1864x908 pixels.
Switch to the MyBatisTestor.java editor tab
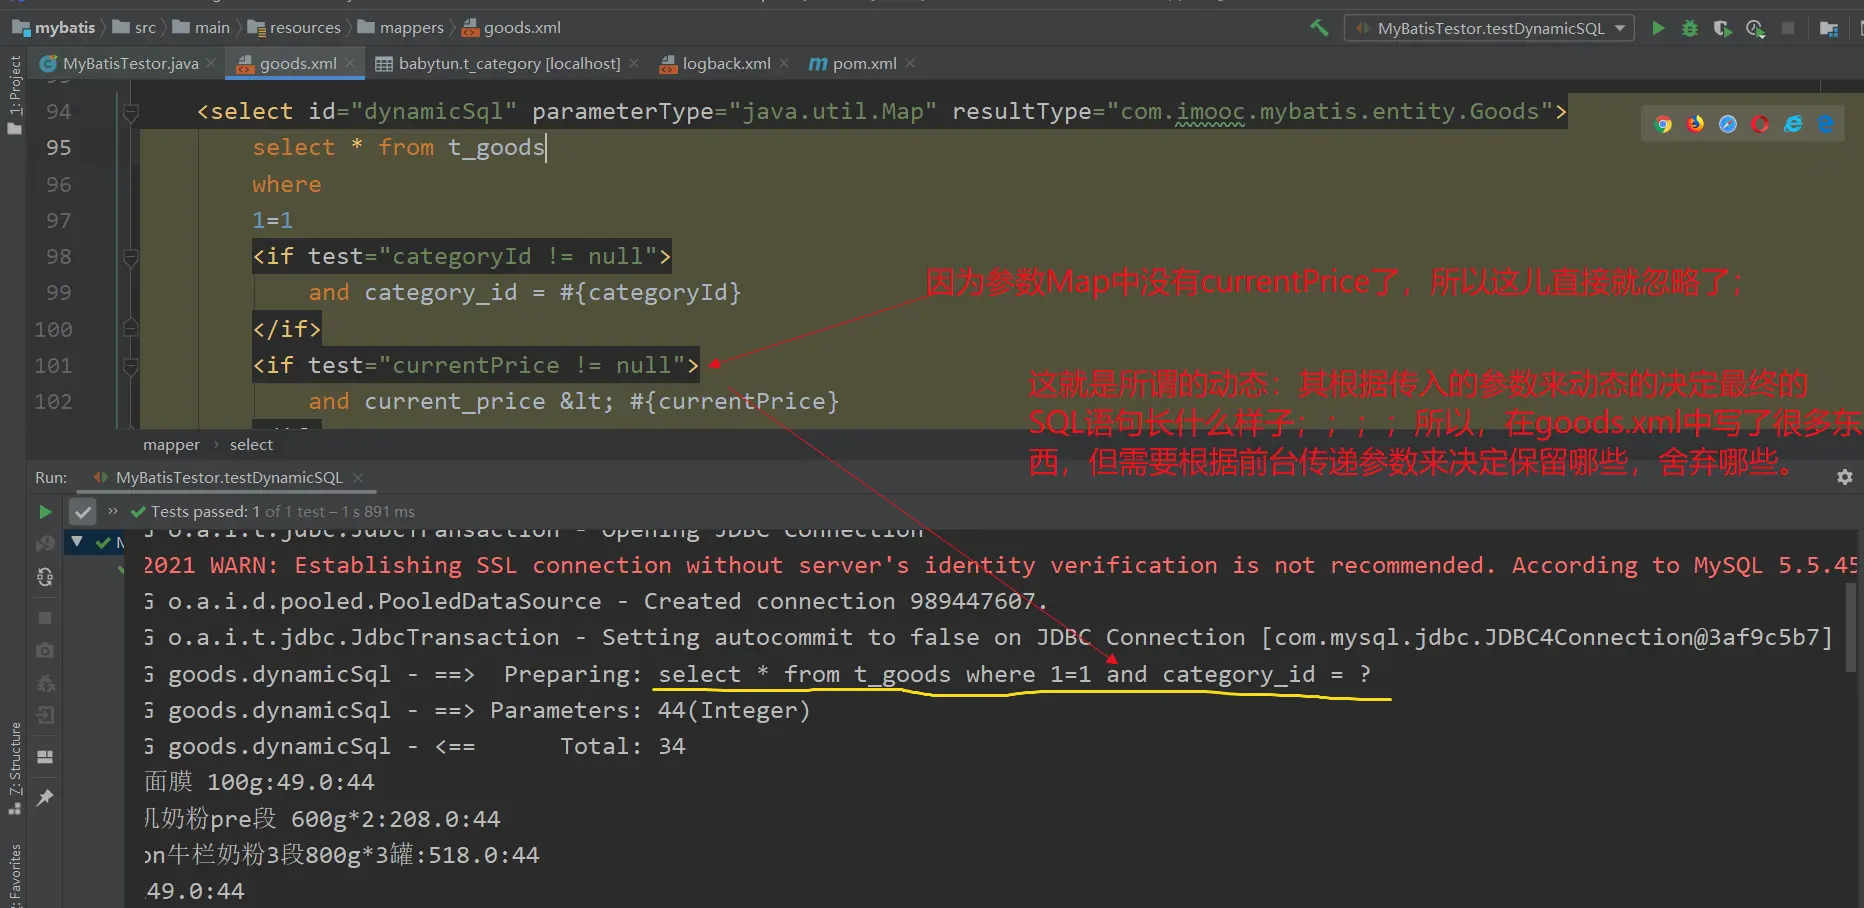click(x=128, y=64)
